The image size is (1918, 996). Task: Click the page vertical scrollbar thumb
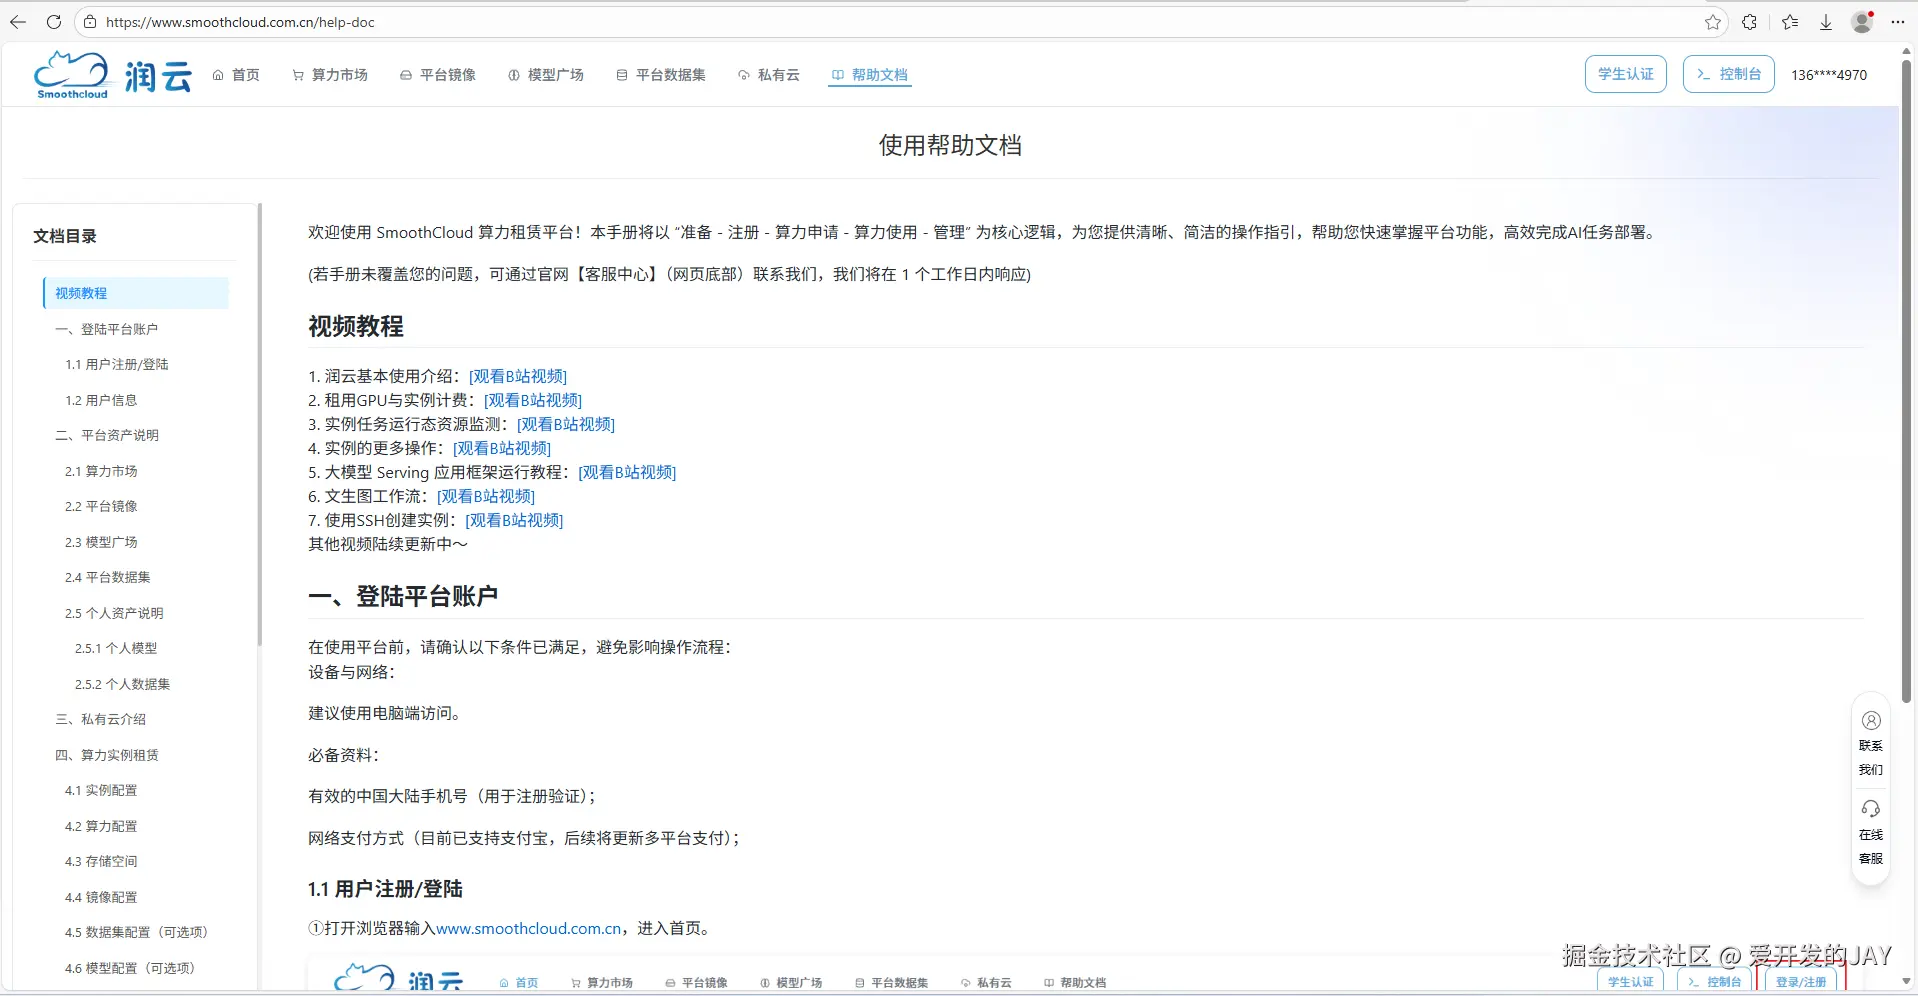point(1906,380)
